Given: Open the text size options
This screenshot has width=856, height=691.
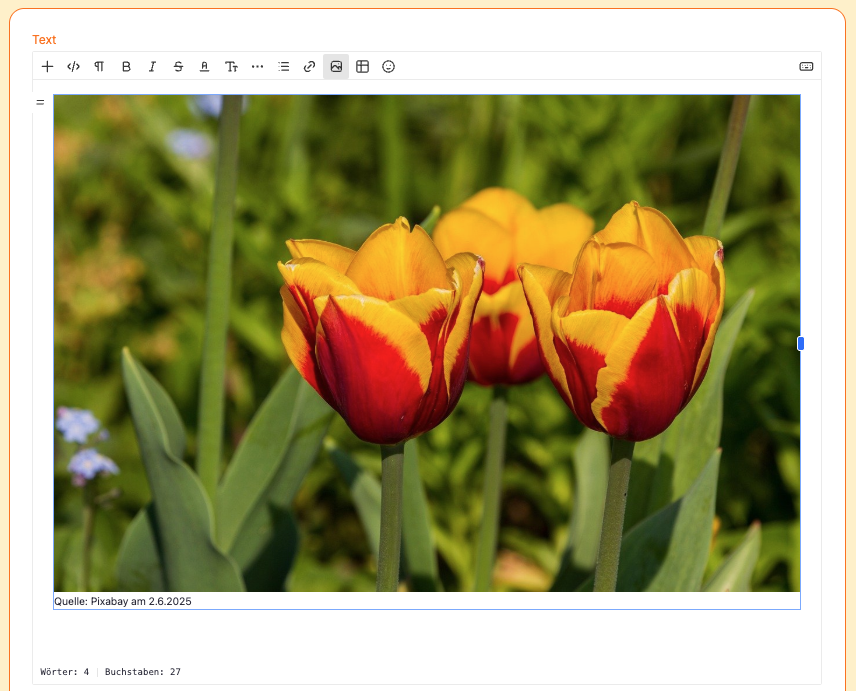Looking at the screenshot, I should 231,67.
